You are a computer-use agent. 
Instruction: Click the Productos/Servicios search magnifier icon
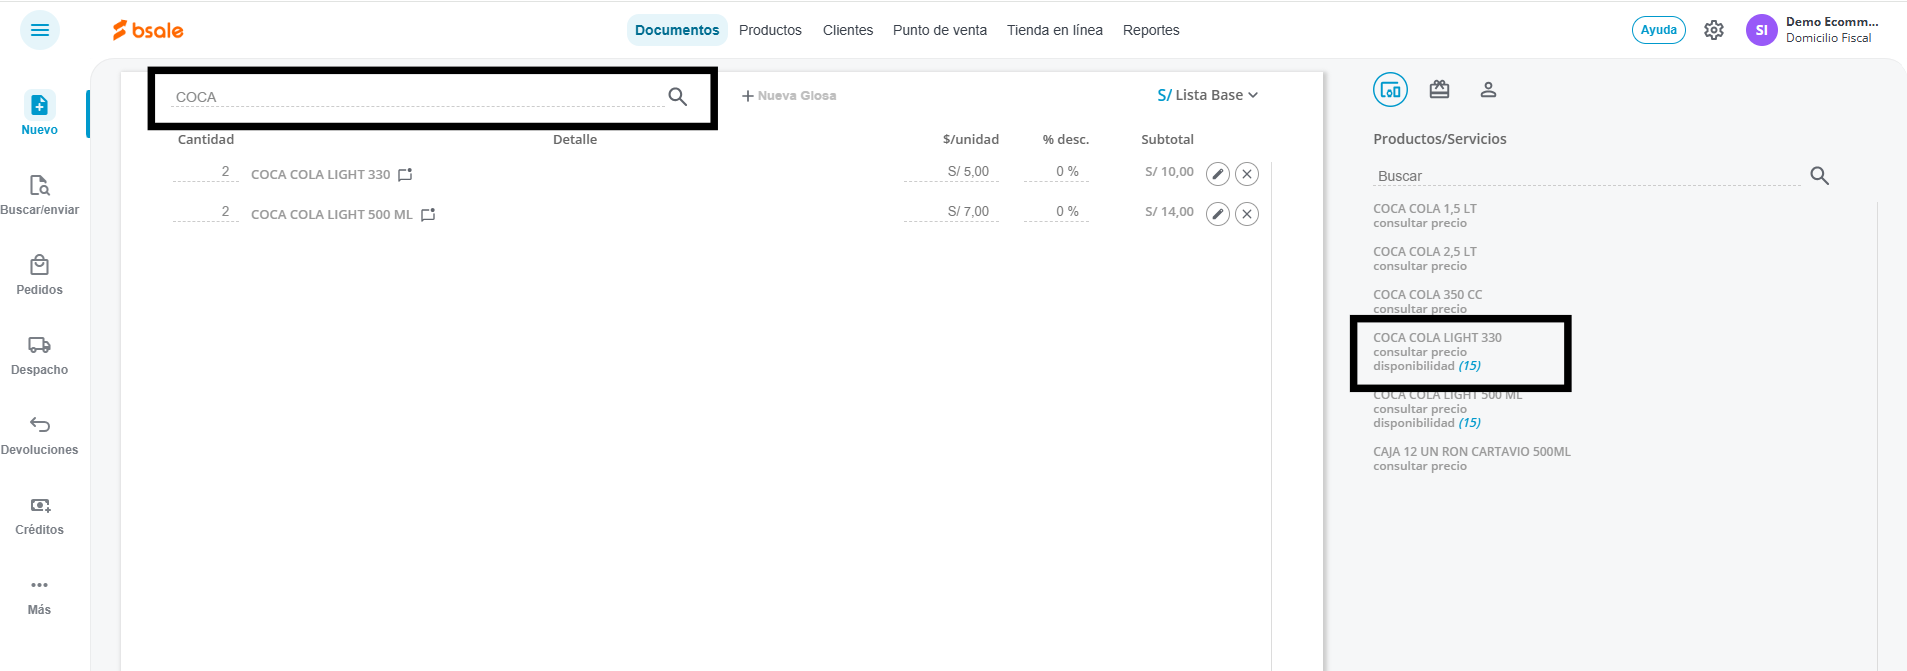click(x=1819, y=176)
